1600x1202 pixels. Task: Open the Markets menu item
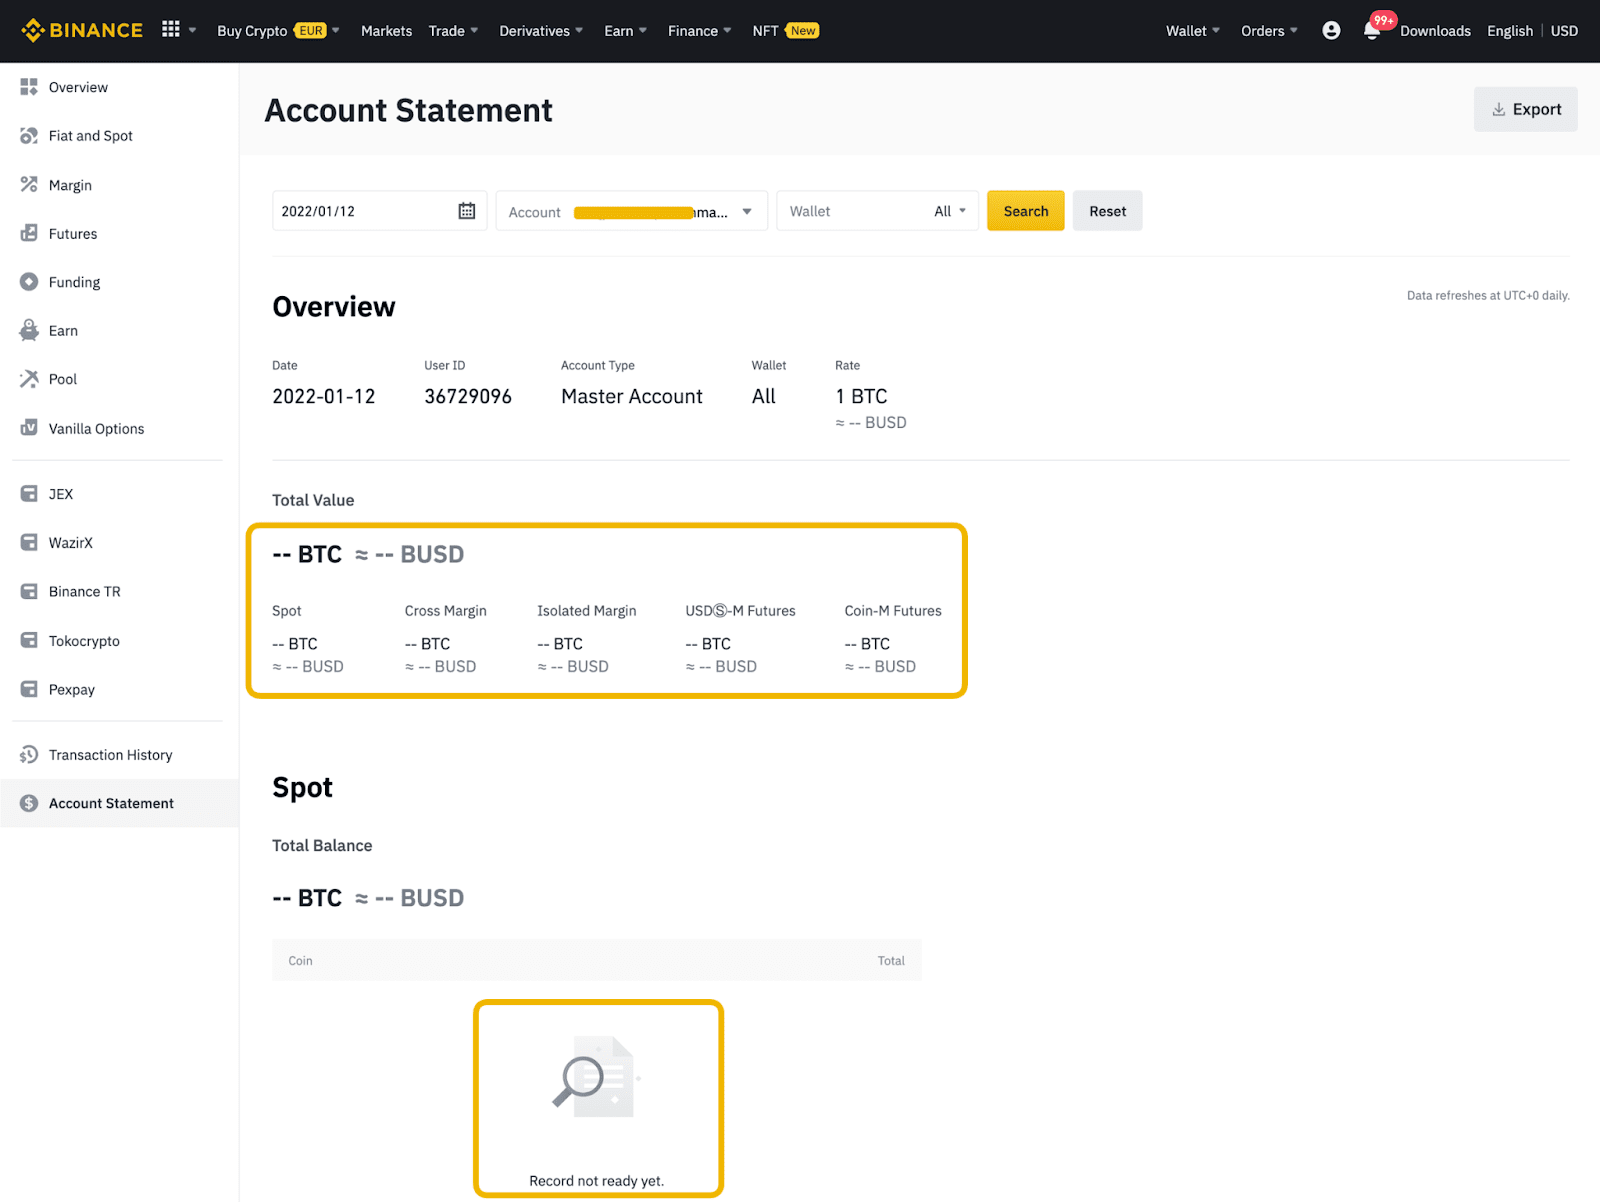coord(386,31)
